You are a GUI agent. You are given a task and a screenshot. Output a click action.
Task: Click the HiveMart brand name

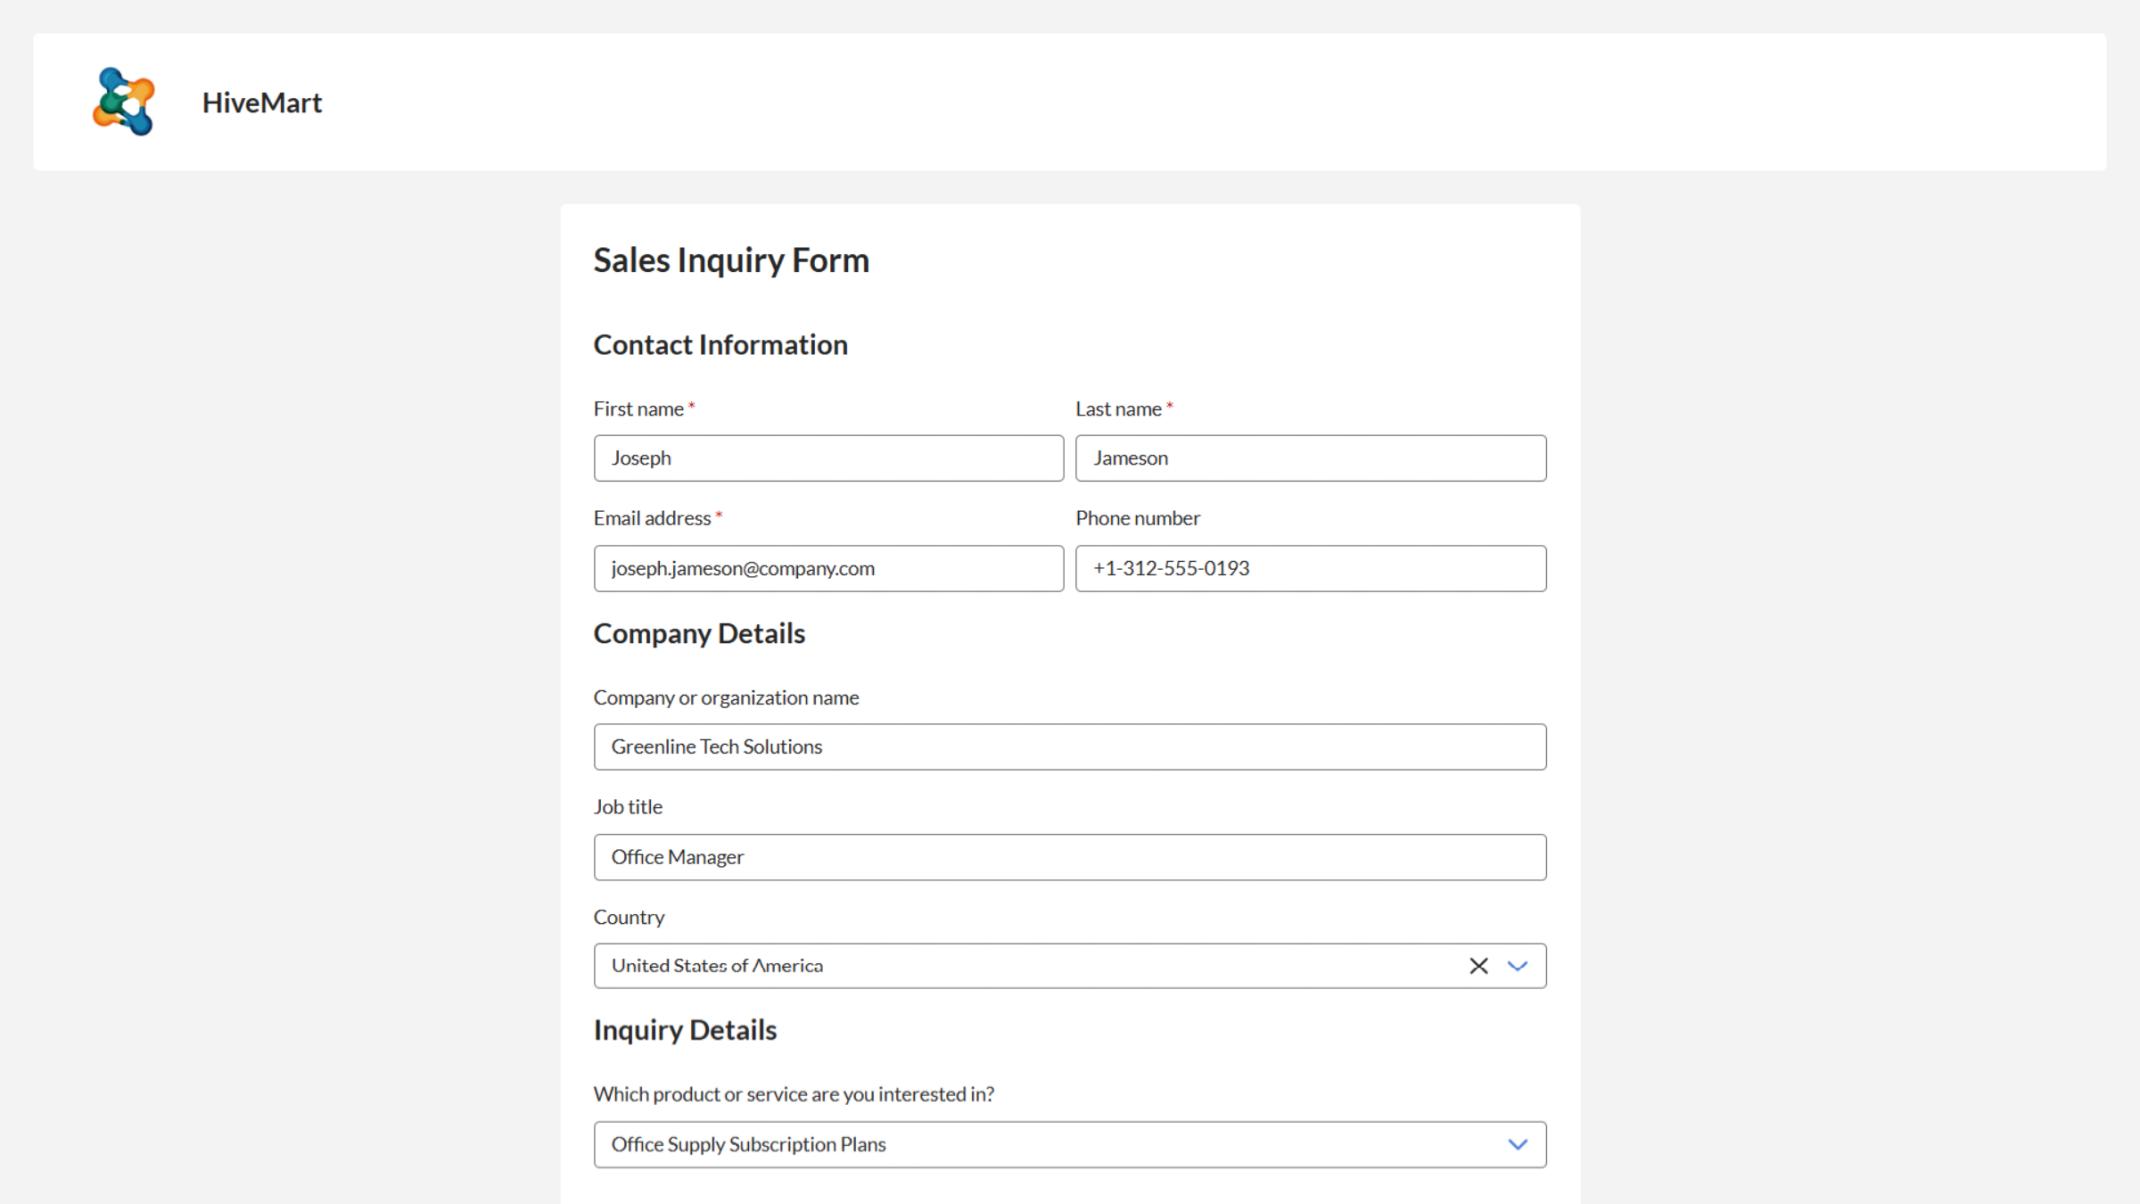click(x=262, y=102)
